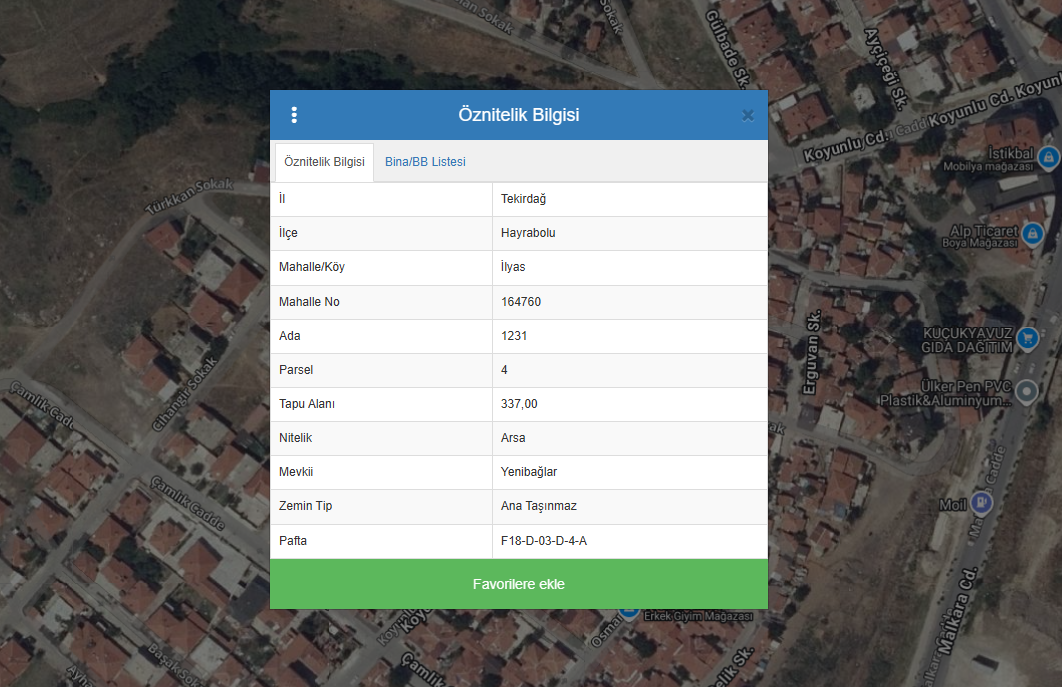Click the Ülker Pen PVC map pin
The width and height of the screenshot is (1062, 687).
pos(1027,393)
